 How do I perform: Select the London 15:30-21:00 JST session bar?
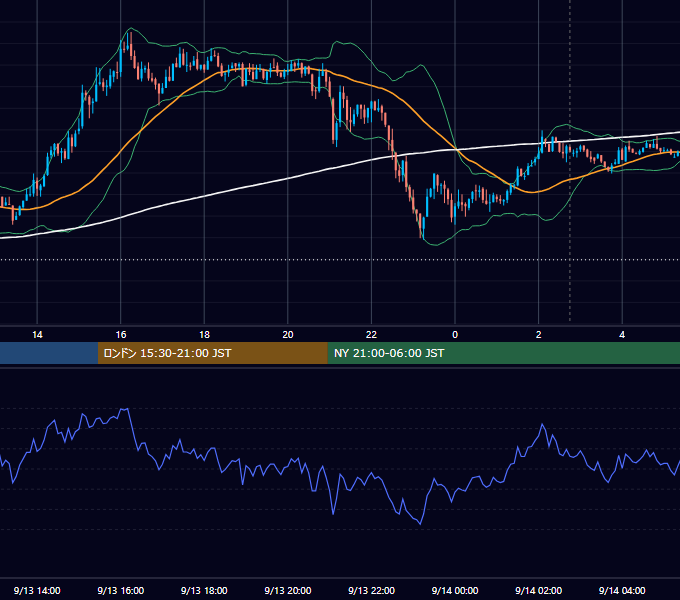click(212, 353)
